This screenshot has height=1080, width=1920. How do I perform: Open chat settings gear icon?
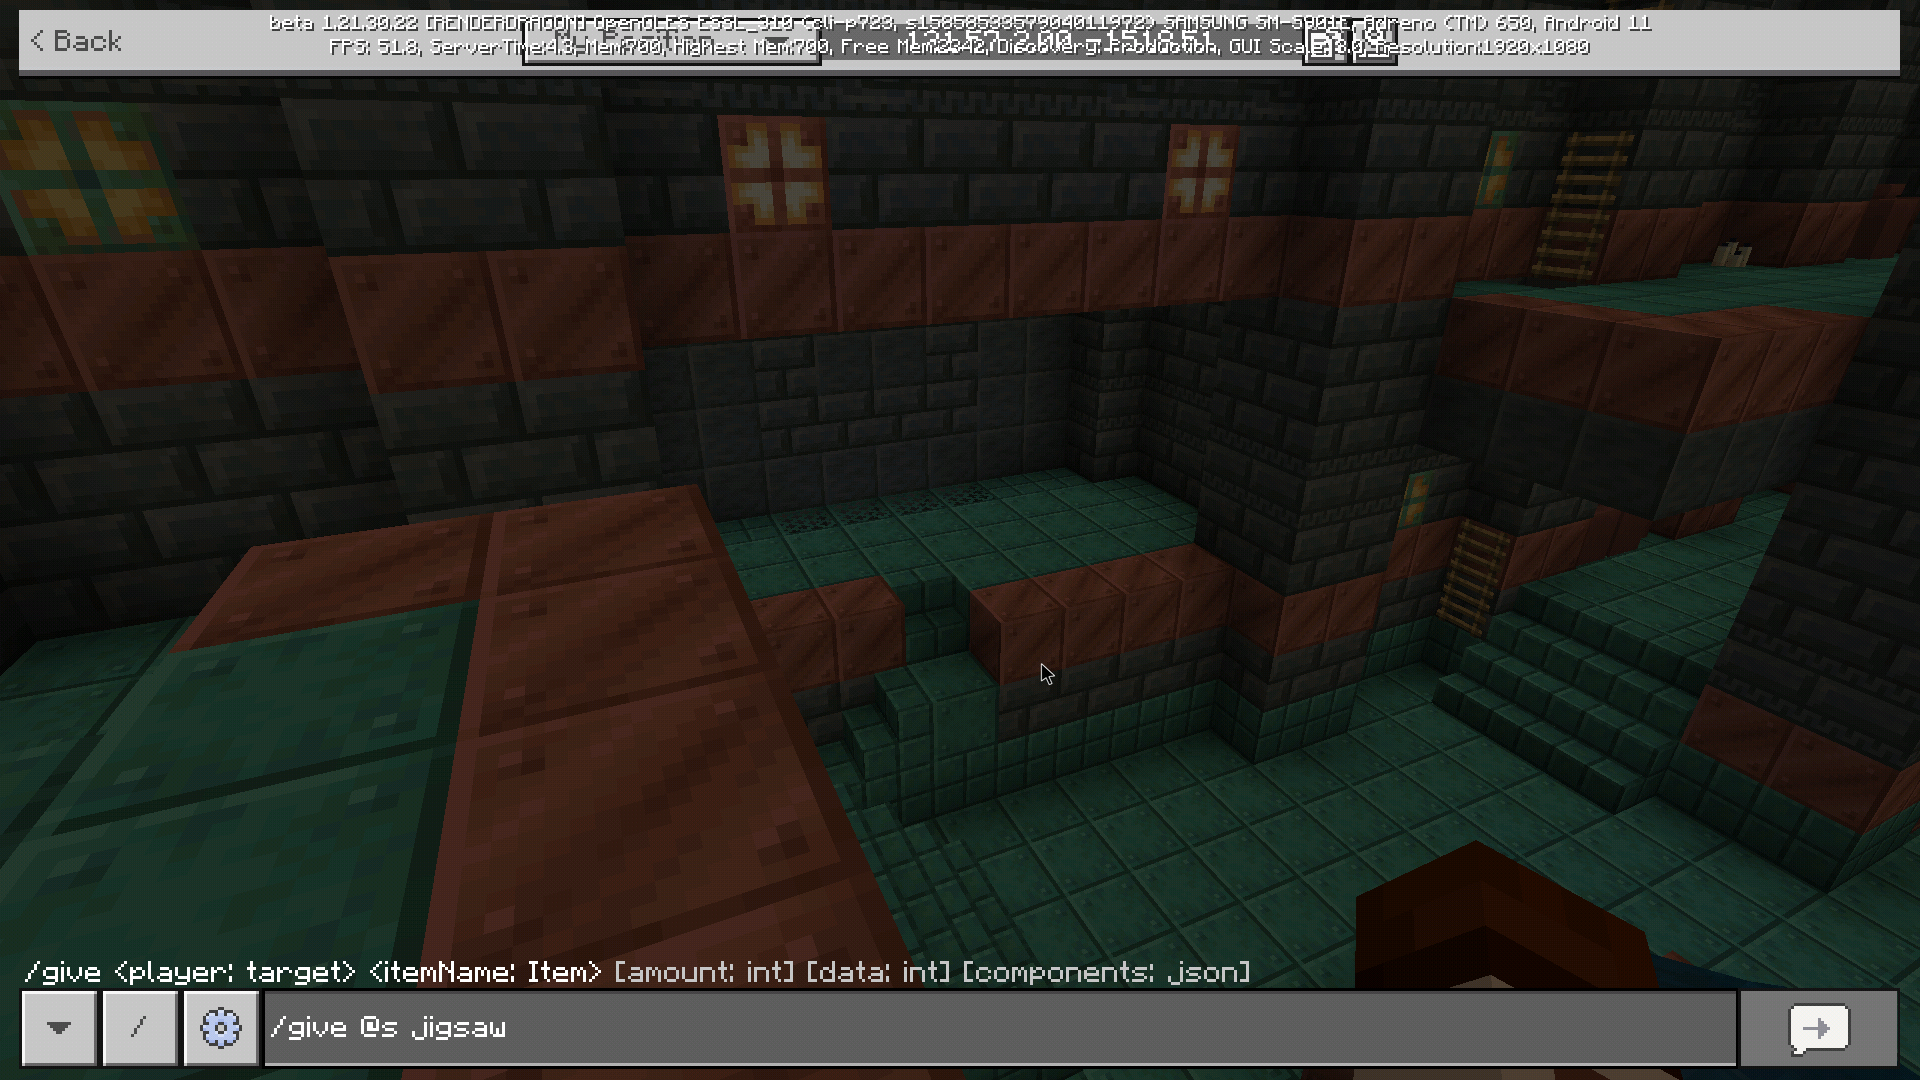click(x=221, y=1028)
